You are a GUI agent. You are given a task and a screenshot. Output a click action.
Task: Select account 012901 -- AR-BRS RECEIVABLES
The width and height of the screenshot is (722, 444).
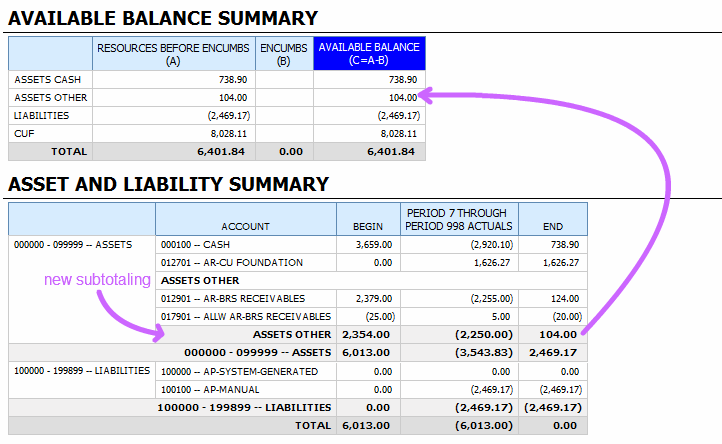pos(233,298)
